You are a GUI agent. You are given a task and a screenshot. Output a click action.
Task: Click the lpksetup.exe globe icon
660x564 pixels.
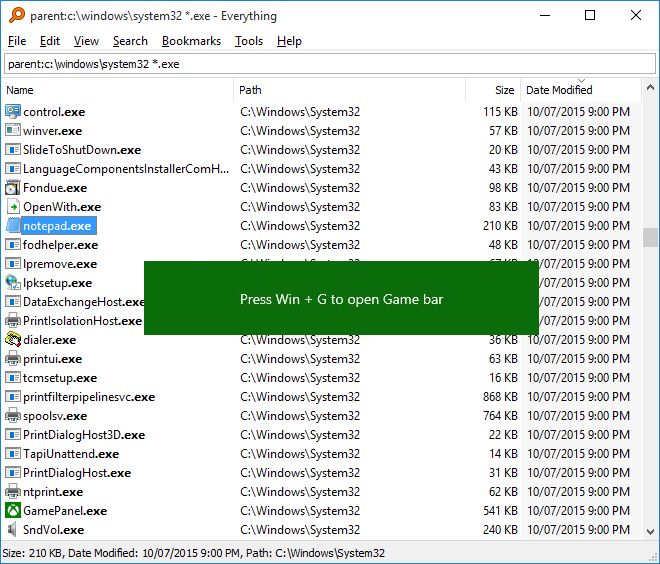[13, 282]
